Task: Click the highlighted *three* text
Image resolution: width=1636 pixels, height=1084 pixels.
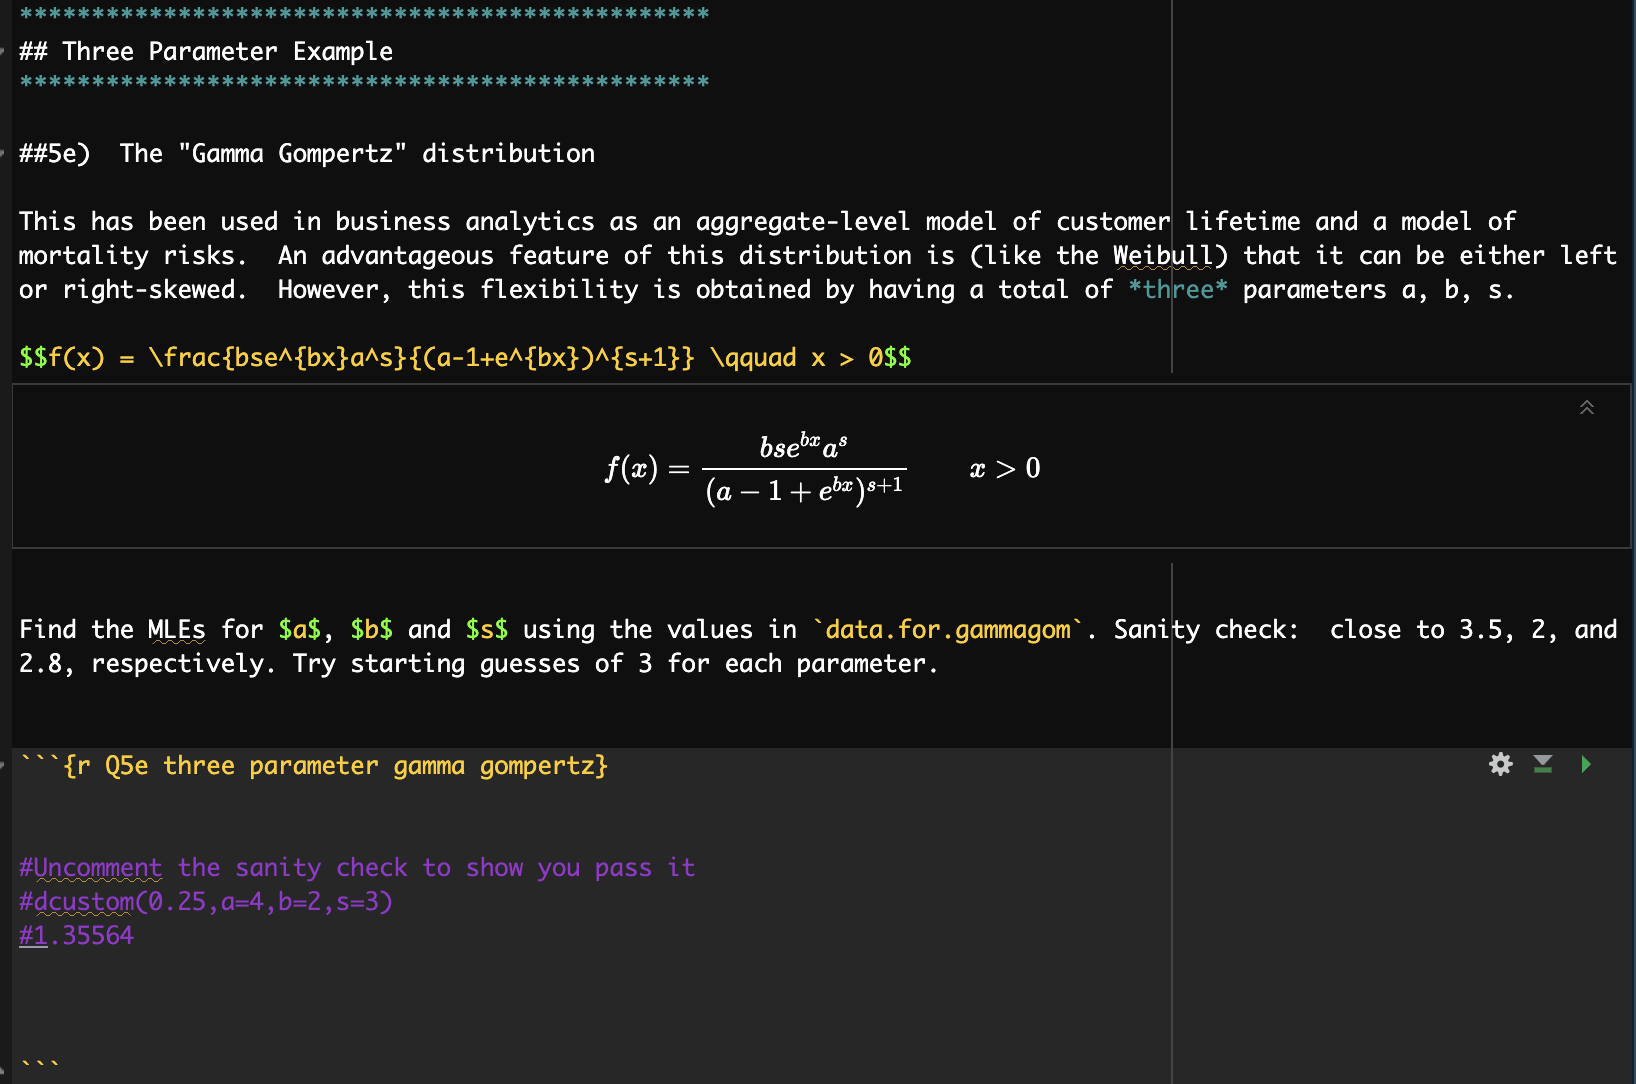Action: 1178,289
